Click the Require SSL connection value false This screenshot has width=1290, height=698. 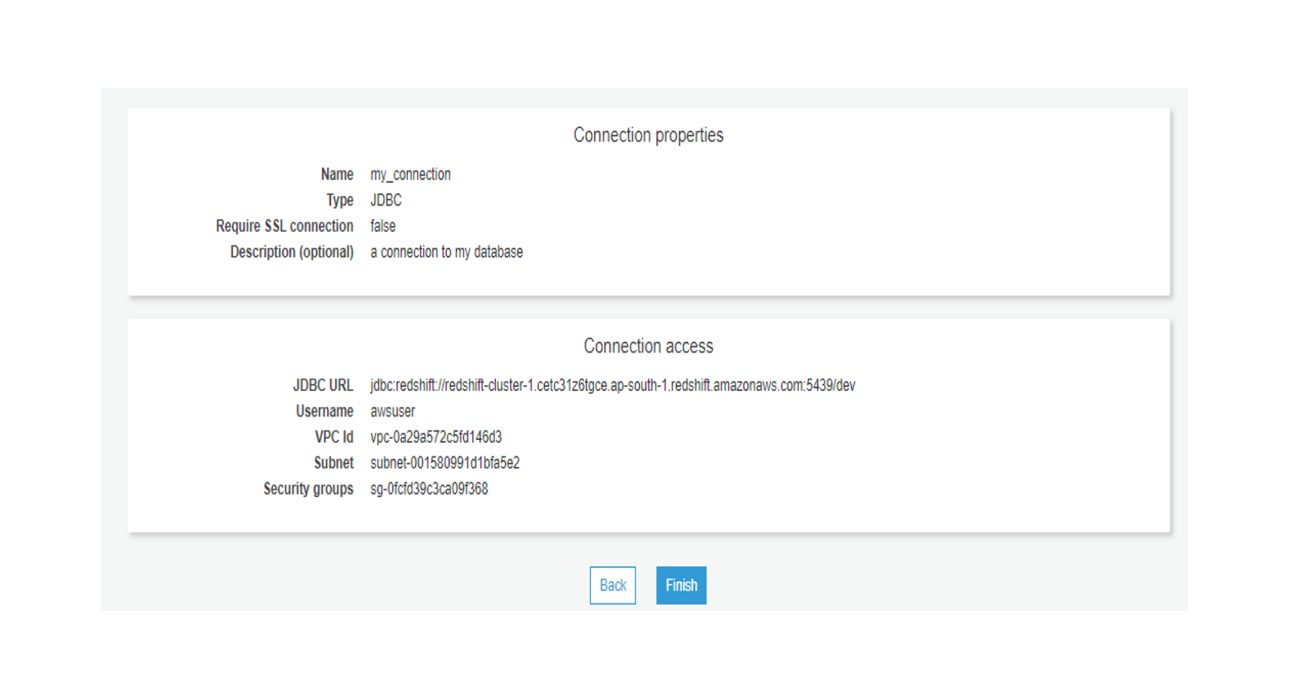click(383, 226)
